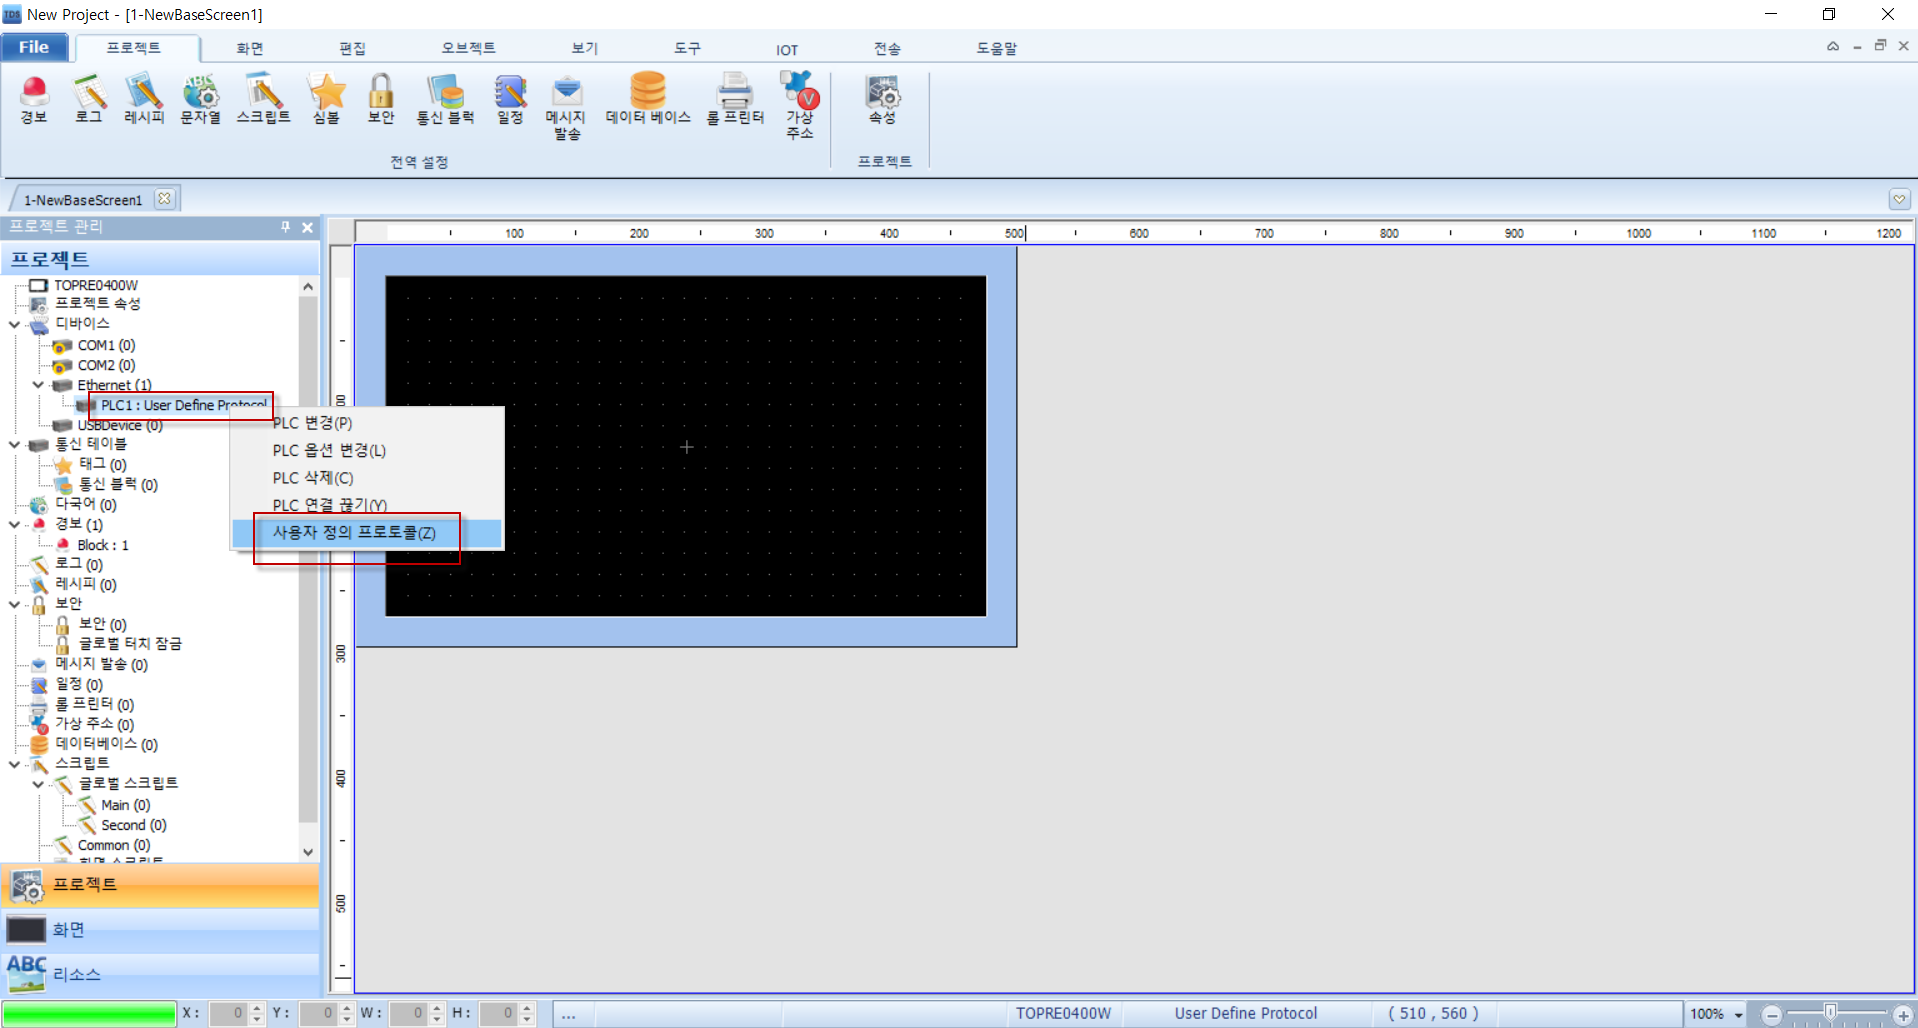
Task: Open the 로그 log settings icon
Action: (89, 99)
